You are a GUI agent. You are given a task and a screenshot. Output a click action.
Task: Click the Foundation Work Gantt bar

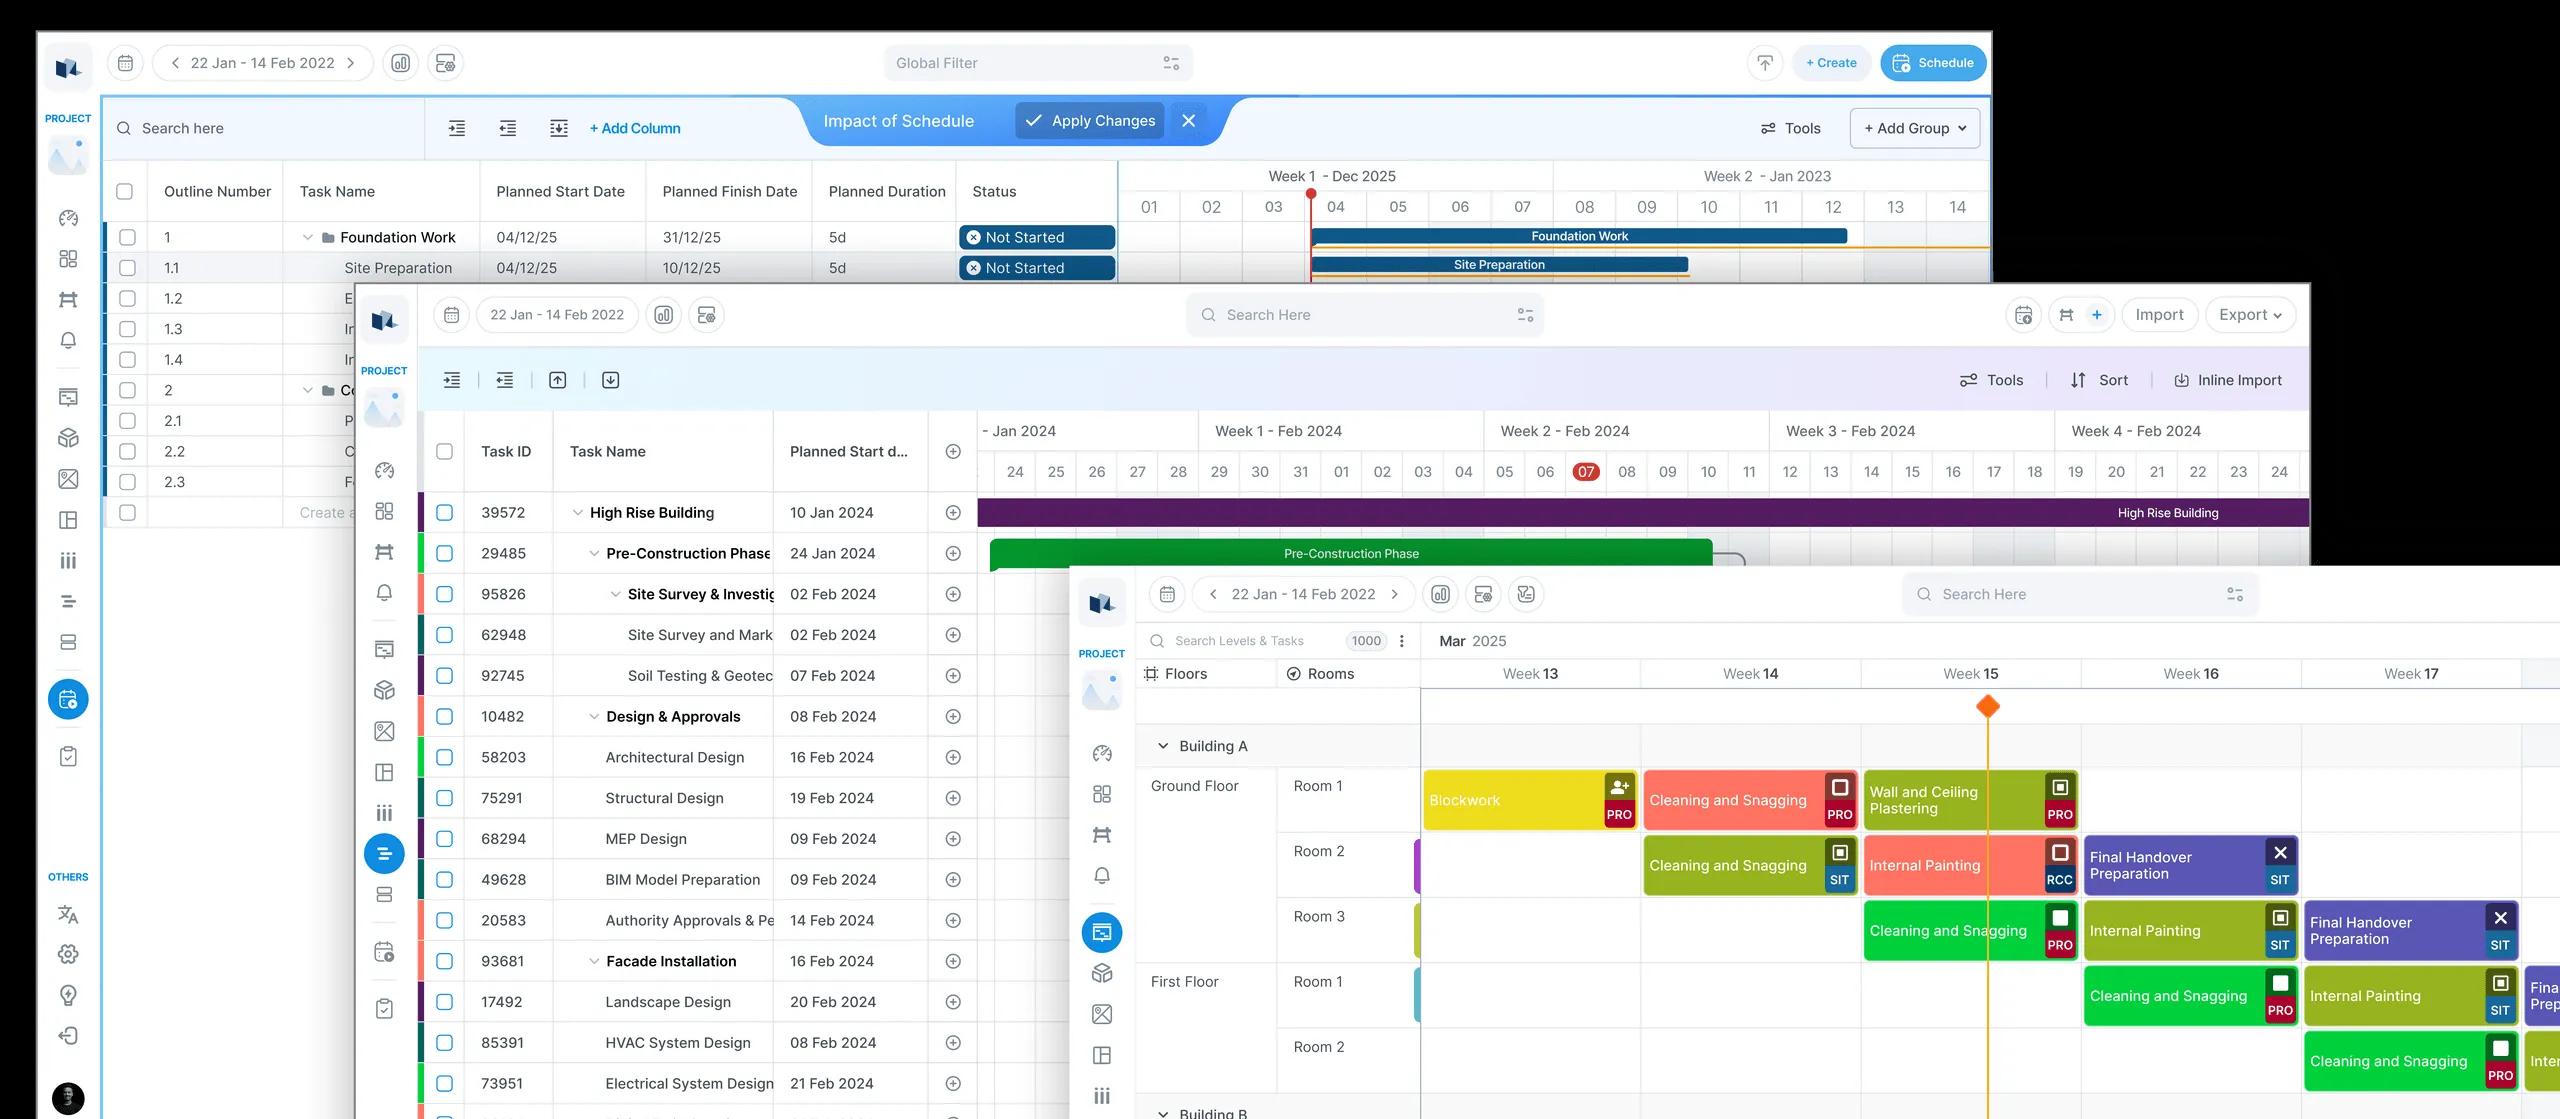tap(1579, 236)
